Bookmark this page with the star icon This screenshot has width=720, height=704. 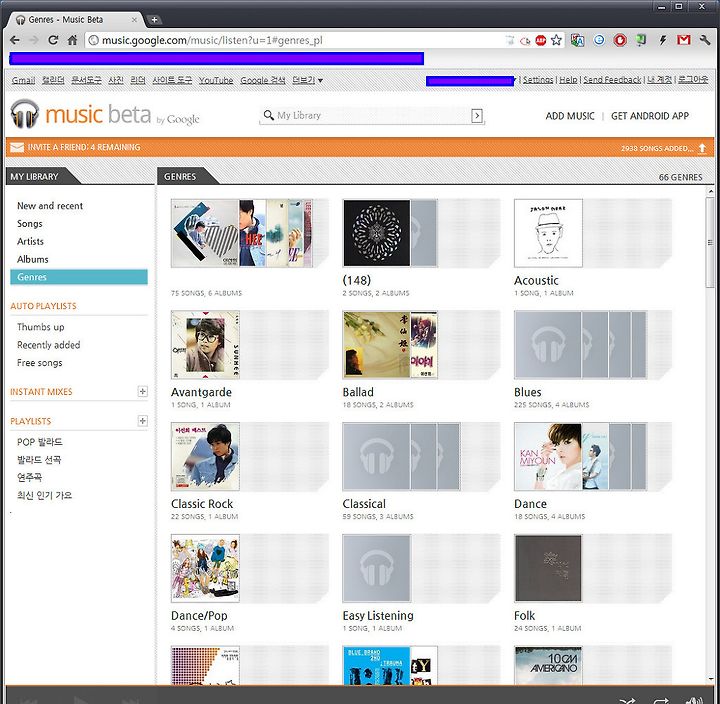coord(556,40)
